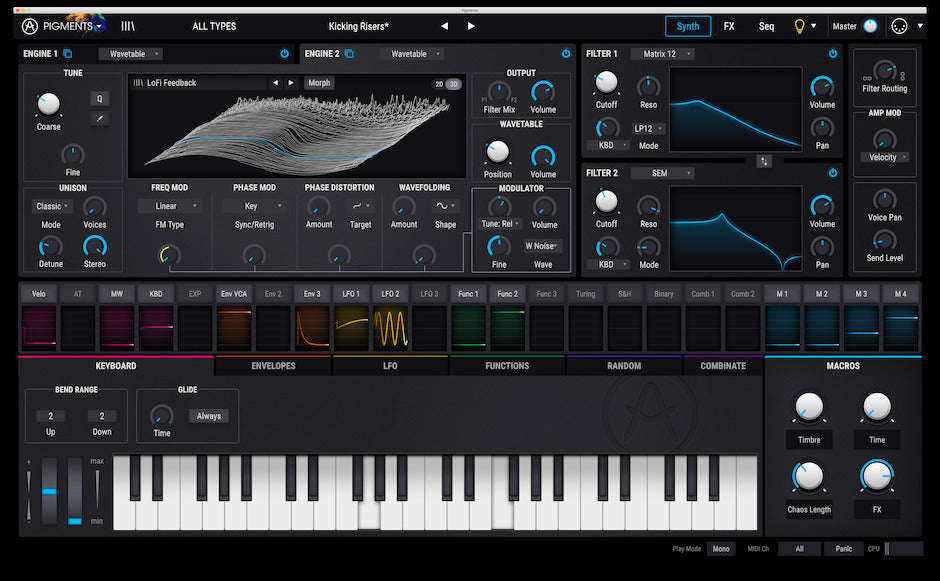Expand the Velocity dropdown under Amp Mod
940x581 pixels.
point(884,158)
